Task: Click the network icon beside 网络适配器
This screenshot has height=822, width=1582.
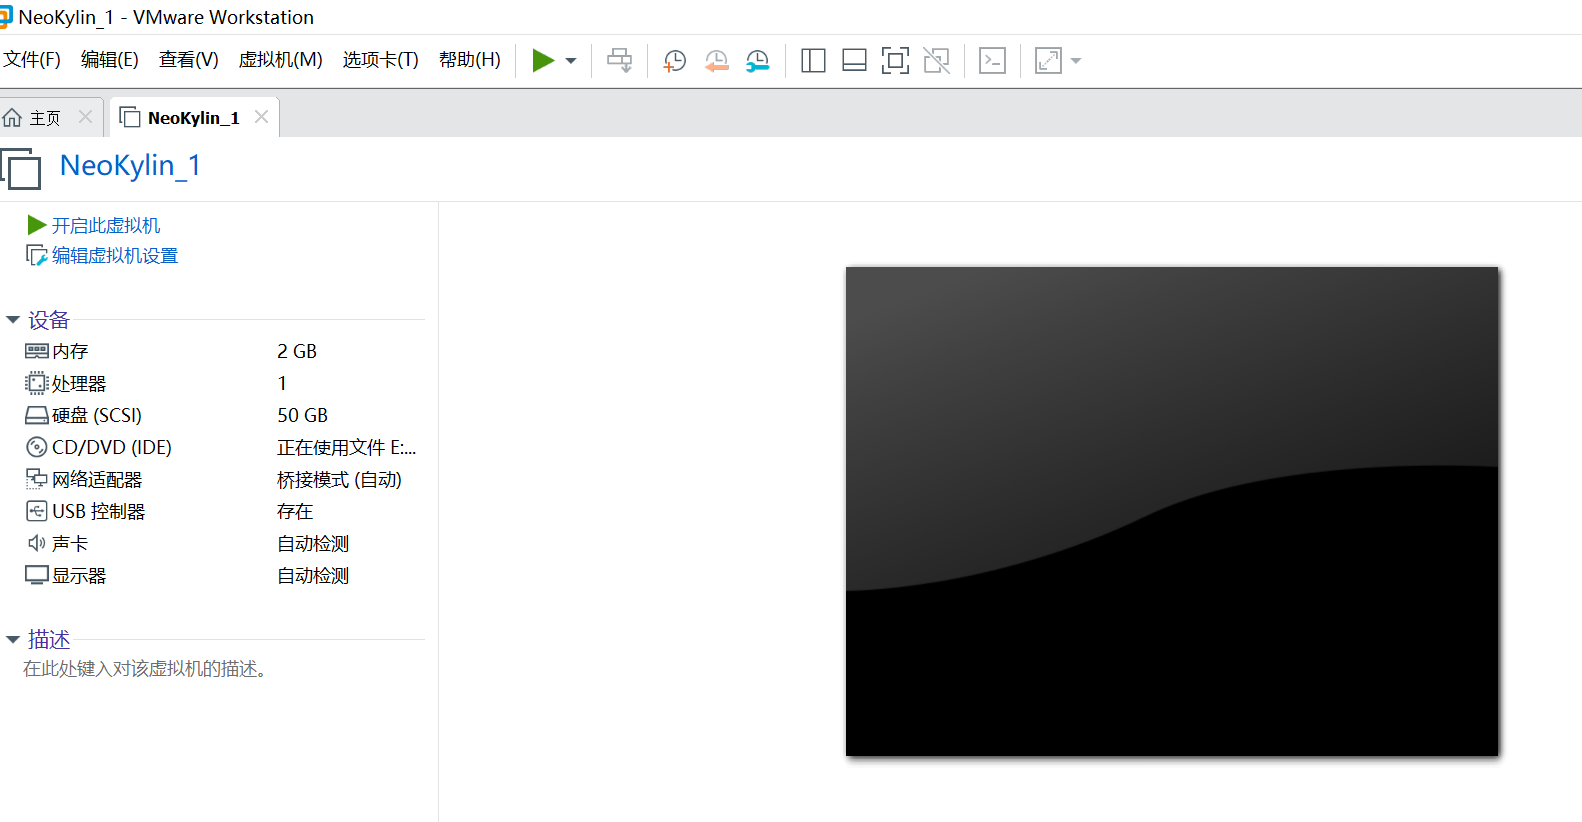Action: coord(37,479)
